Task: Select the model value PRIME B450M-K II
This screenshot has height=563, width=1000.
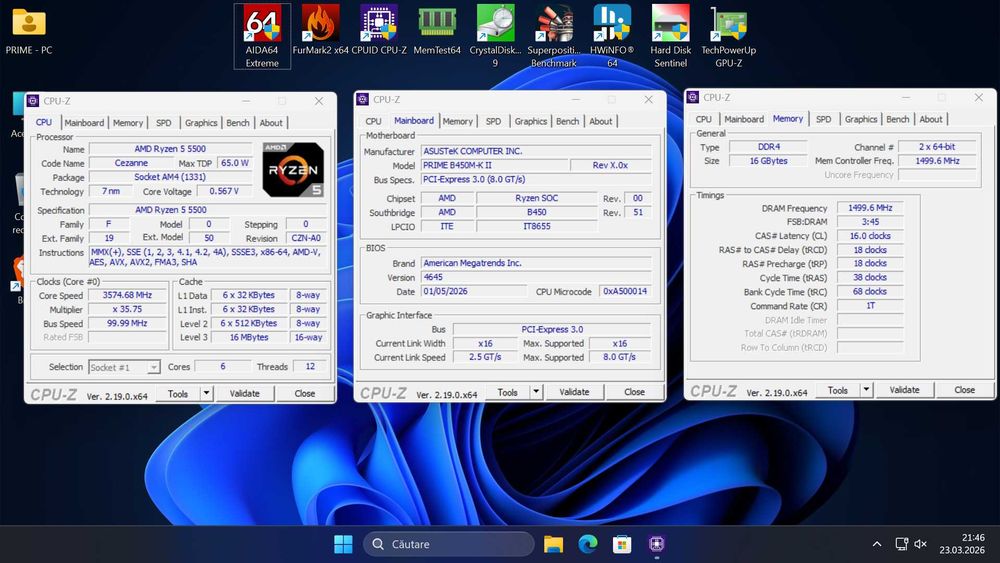Action: (494, 165)
